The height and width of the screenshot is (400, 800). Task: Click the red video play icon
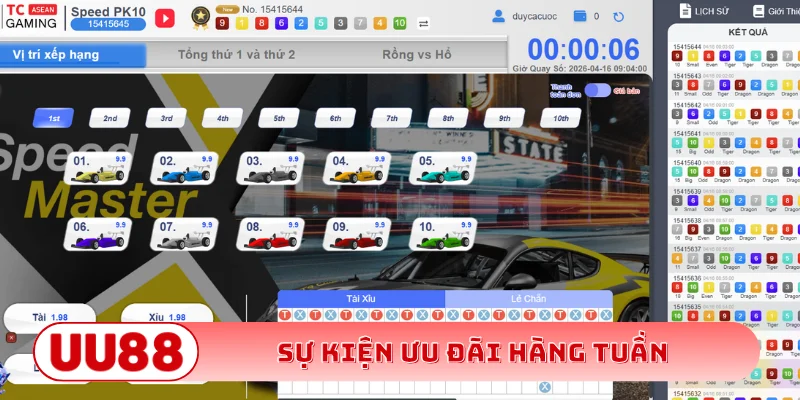click(165, 18)
